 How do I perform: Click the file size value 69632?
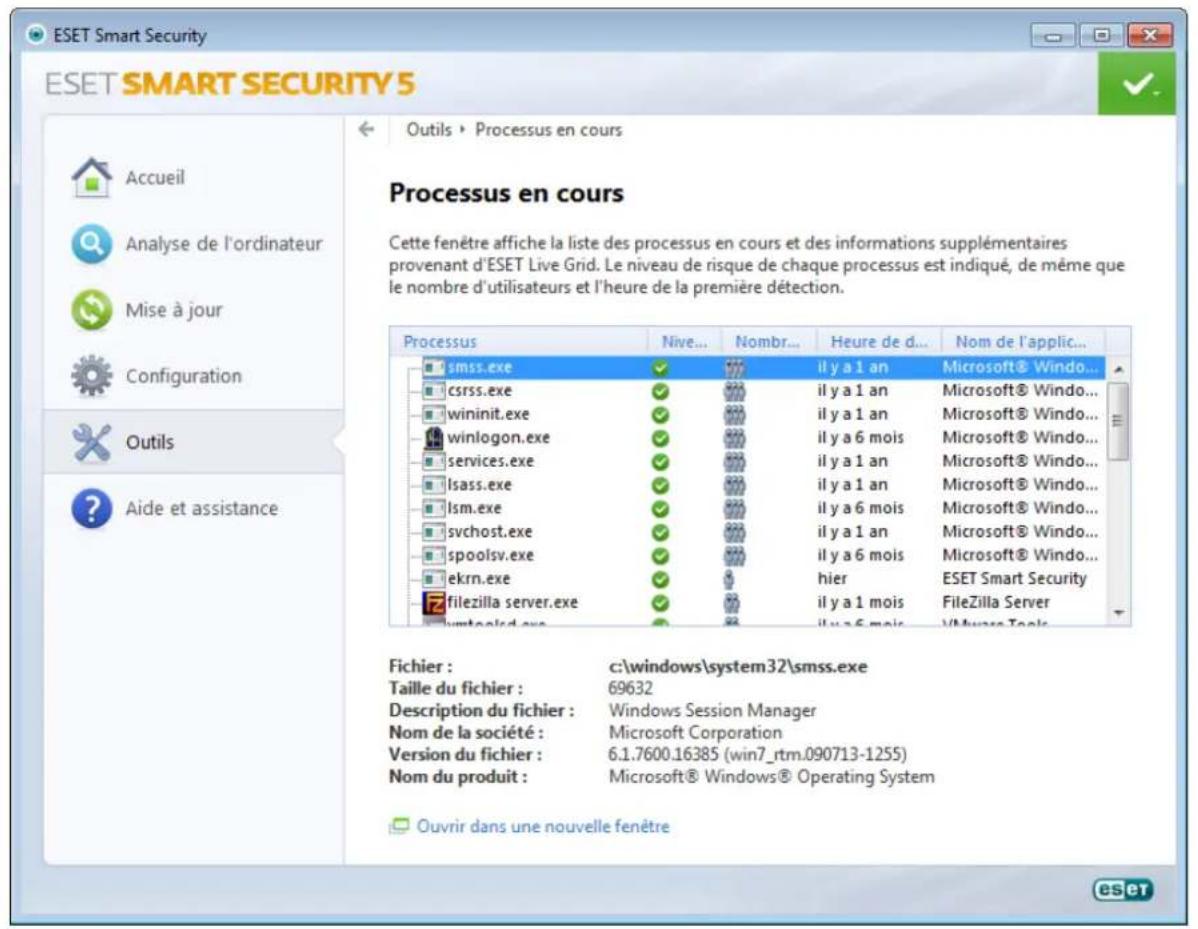pyautogui.click(x=630, y=688)
